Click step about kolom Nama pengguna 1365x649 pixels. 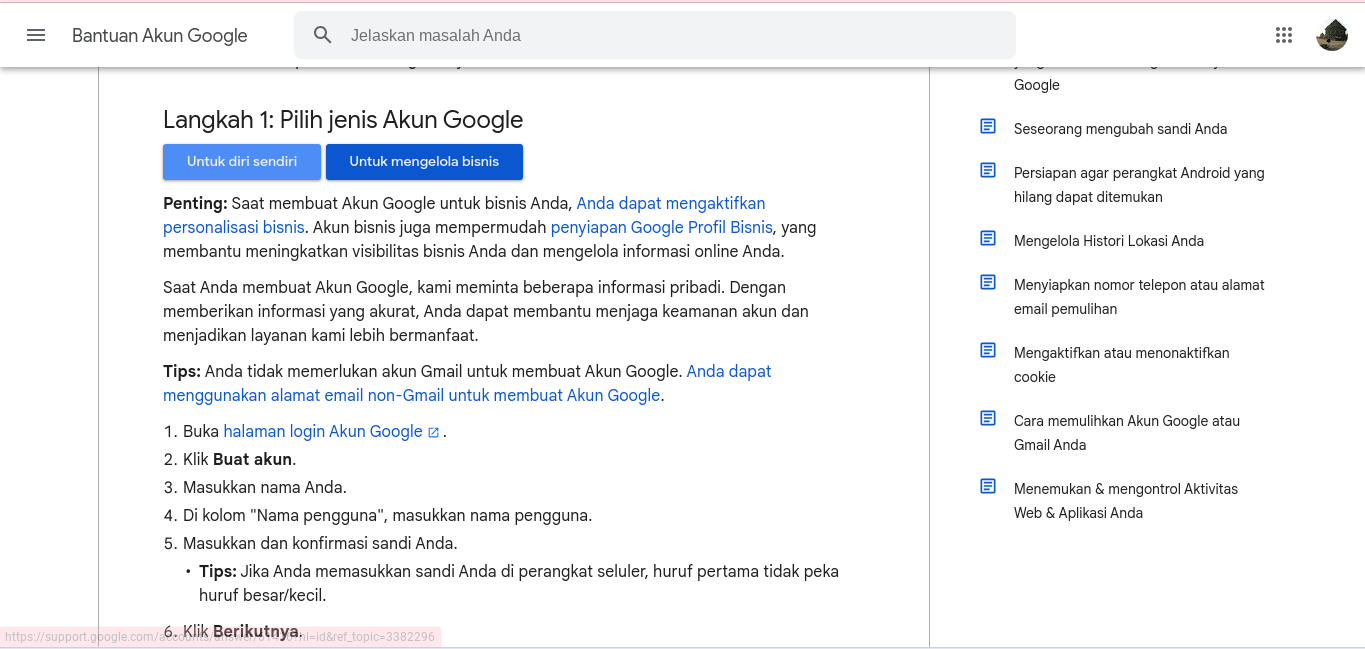click(387, 515)
